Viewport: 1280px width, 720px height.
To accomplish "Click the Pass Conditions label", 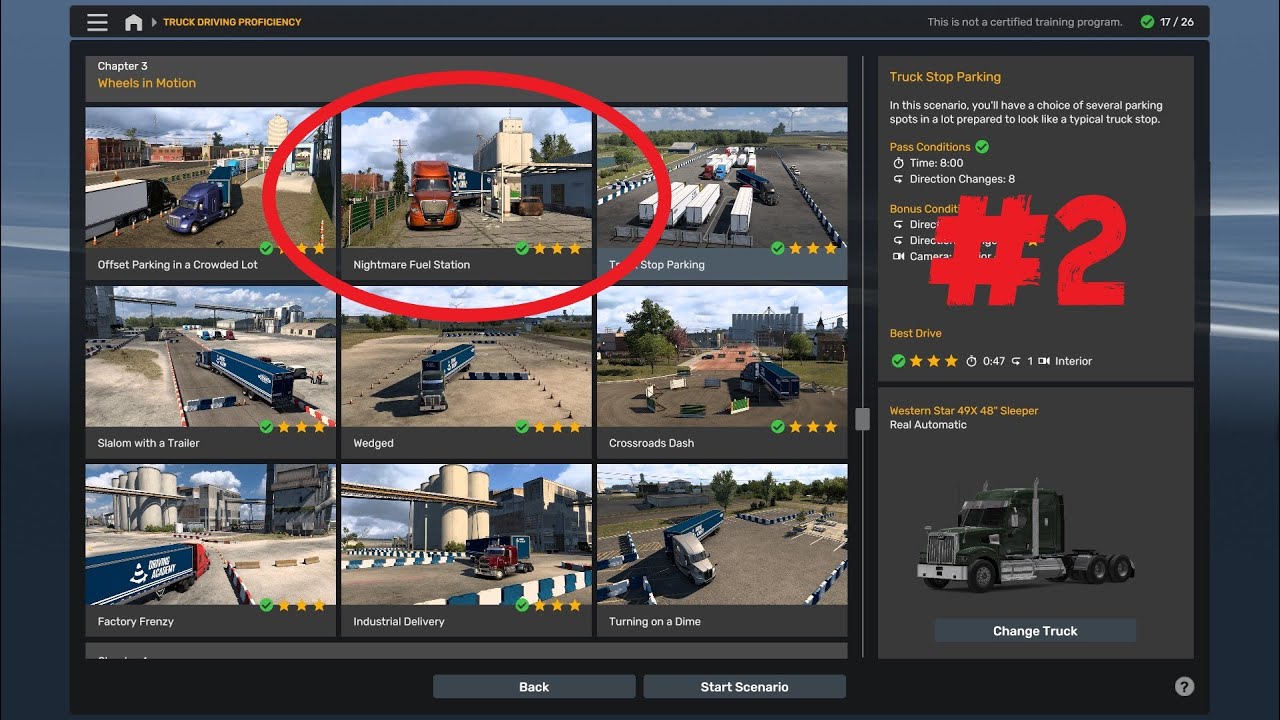I will coord(930,147).
